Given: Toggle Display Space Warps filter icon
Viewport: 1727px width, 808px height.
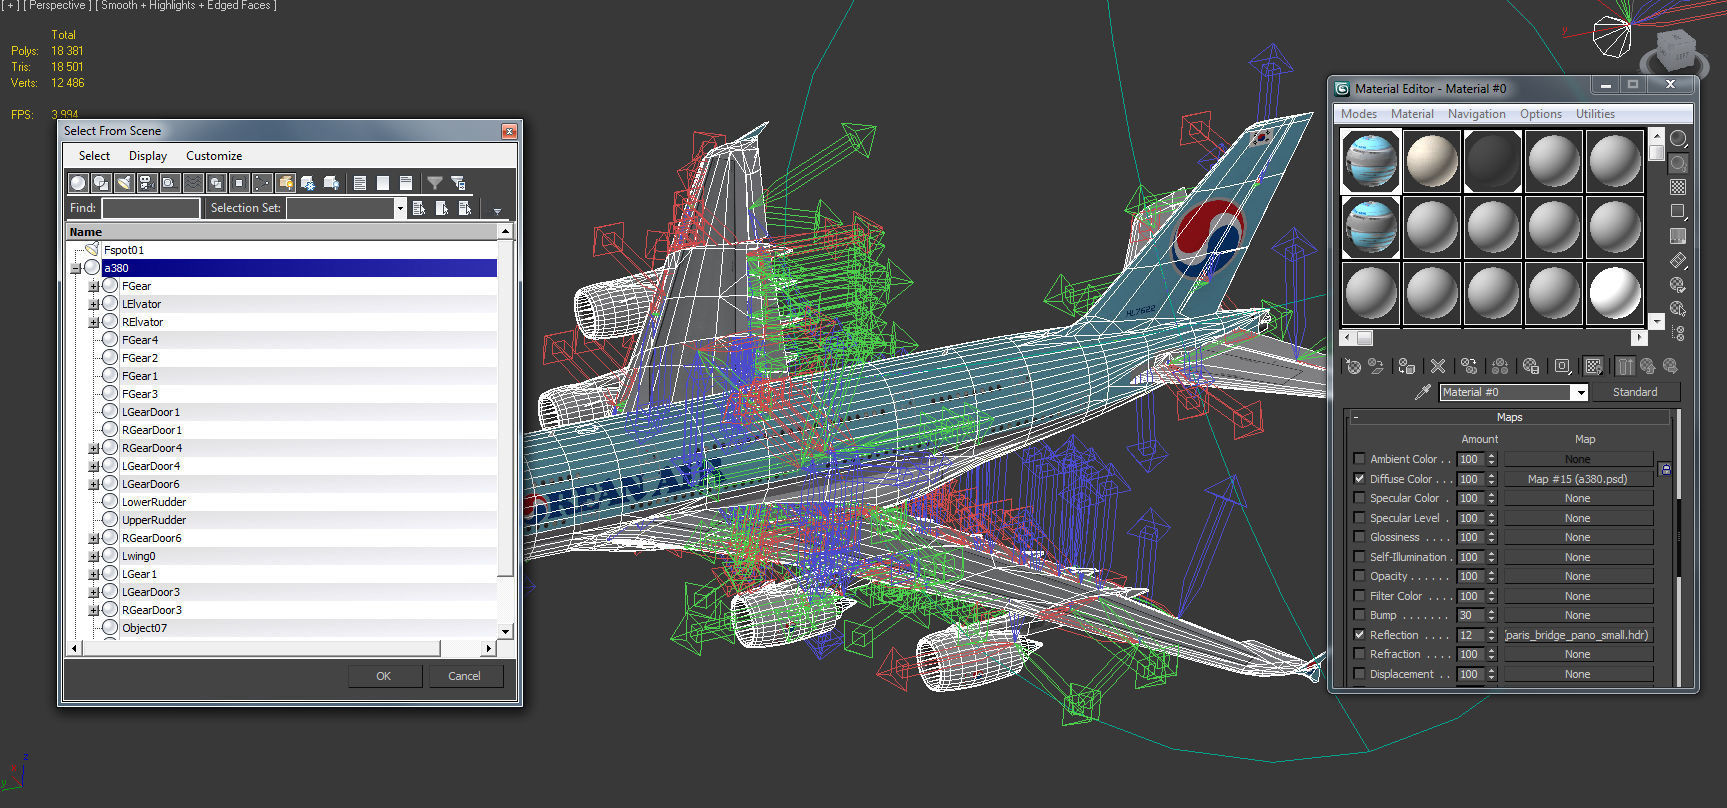Looking at the screenshot, I should click(x=193, y=183).
